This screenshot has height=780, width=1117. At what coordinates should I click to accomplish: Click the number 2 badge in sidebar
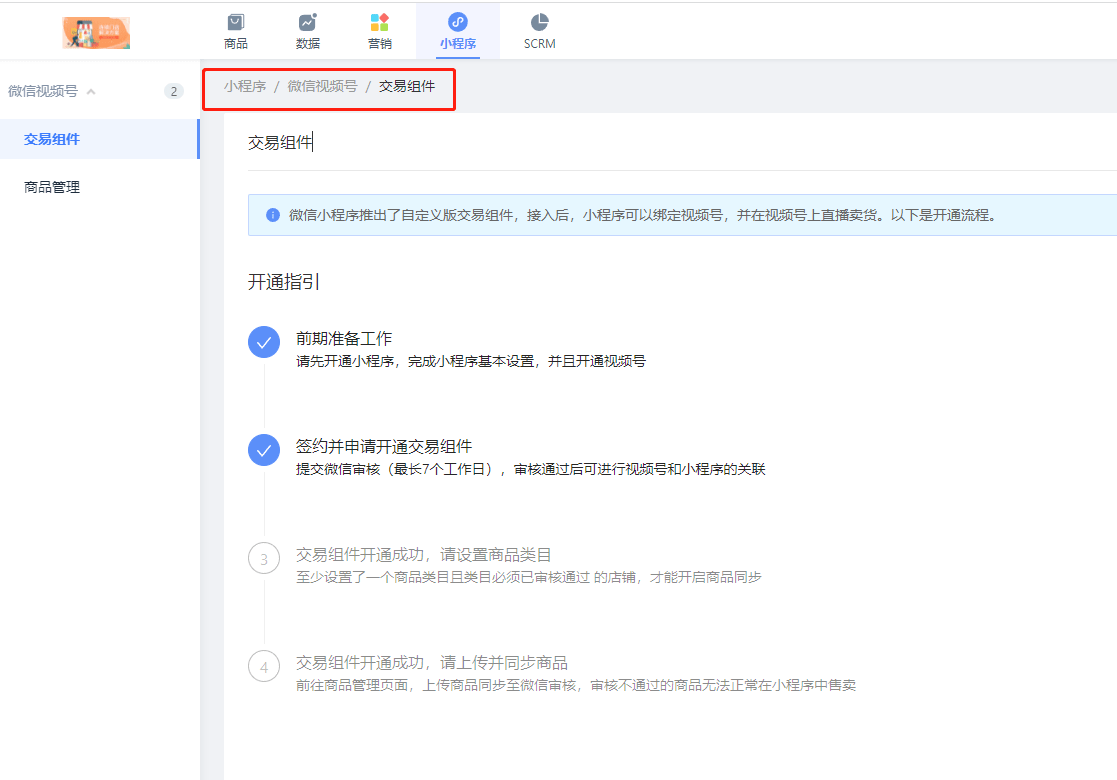pyautogui.click(x=173, y=90)
